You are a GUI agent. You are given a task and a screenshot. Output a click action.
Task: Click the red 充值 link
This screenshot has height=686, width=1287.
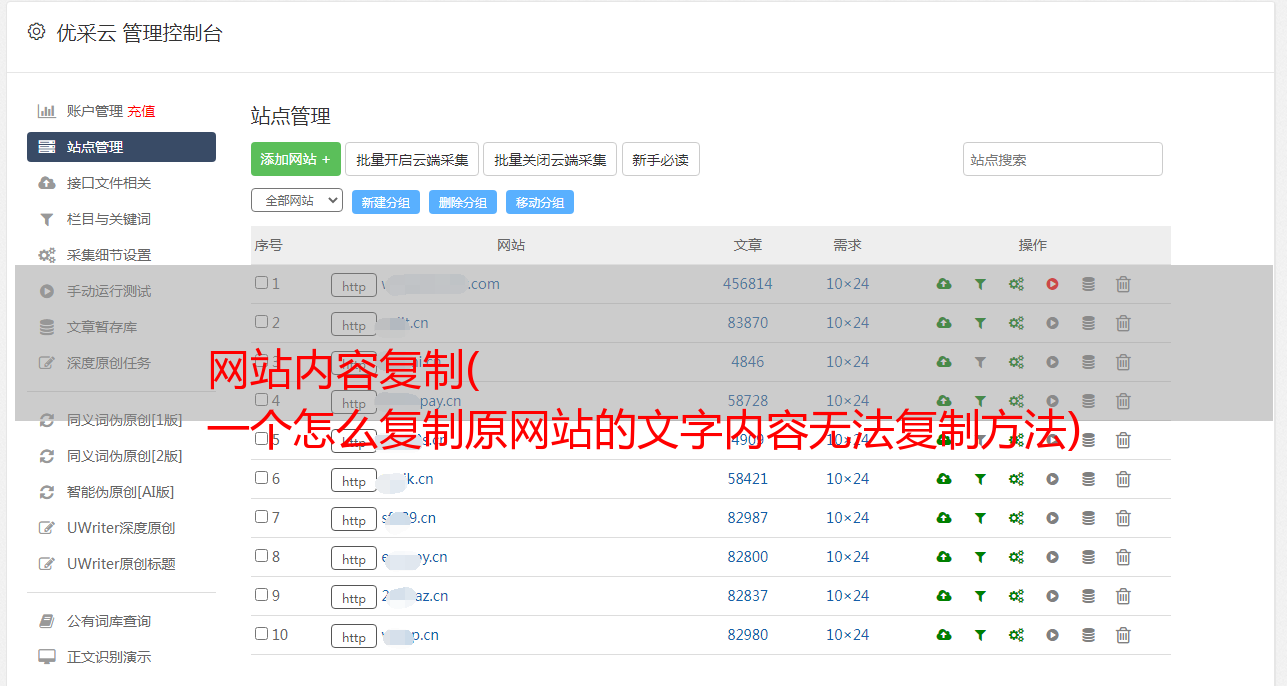click(141, 111)
